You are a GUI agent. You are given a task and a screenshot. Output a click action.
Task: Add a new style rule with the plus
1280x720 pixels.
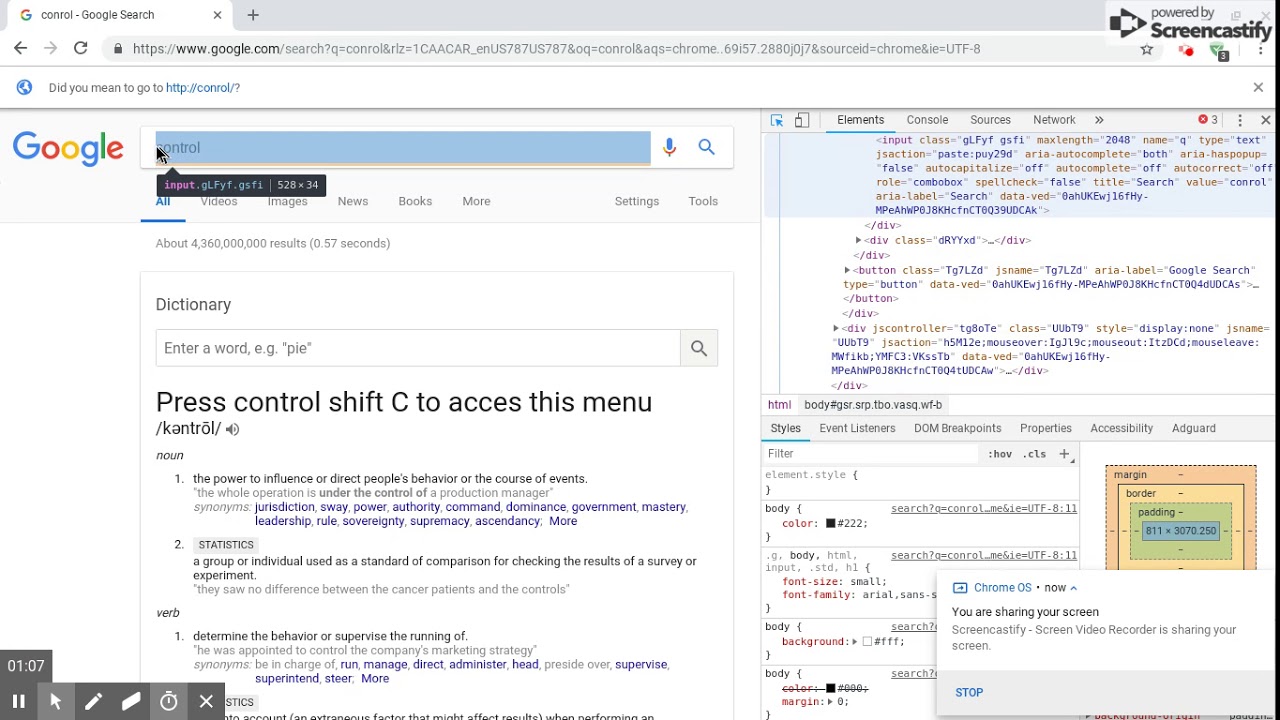(1064, 454)
